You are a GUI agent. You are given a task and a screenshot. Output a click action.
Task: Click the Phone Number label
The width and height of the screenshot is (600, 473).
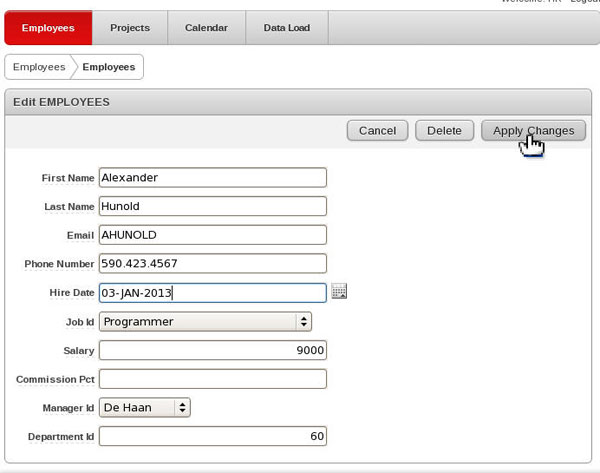tap(59, 264)
